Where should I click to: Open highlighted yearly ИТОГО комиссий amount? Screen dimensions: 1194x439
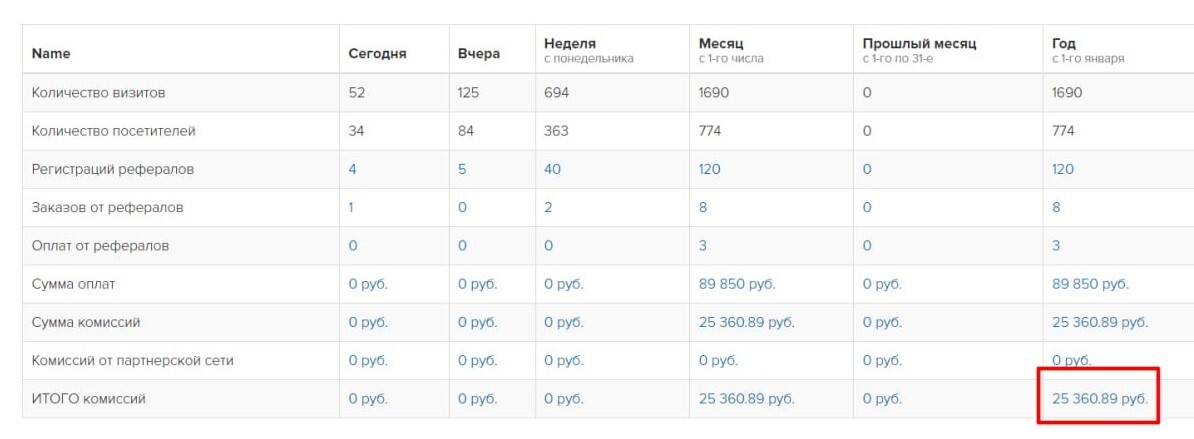(x=1100, y=398)
